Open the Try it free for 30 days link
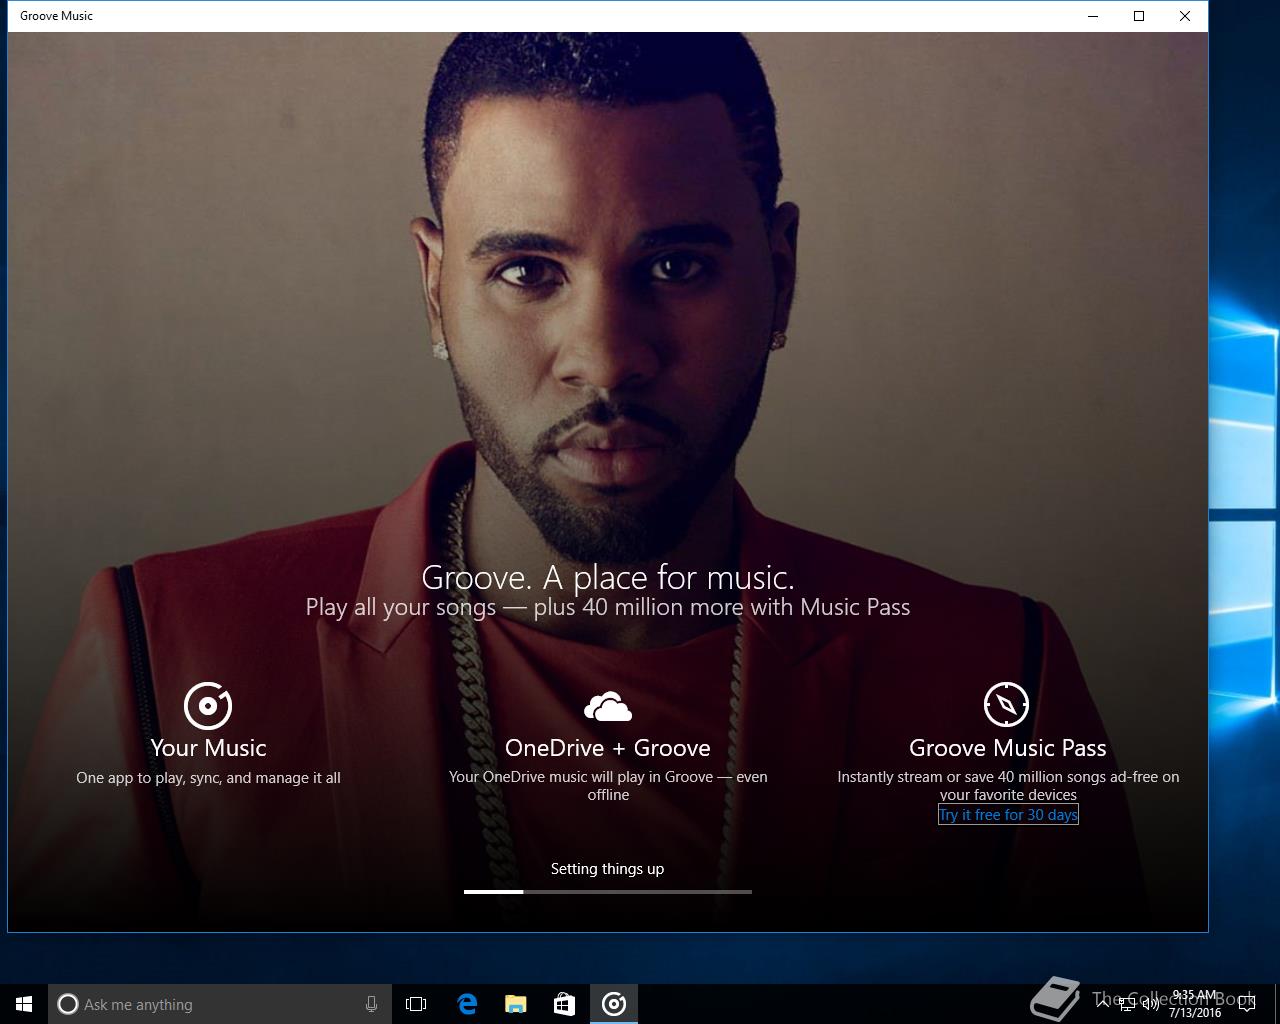This screenshot has width=1280, height=1024. coord(1008,815)
